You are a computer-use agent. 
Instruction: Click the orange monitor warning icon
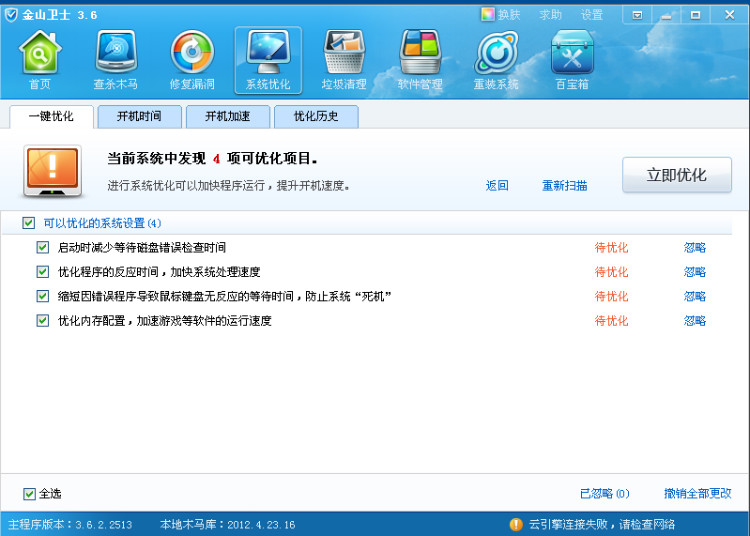pos(52,171)
